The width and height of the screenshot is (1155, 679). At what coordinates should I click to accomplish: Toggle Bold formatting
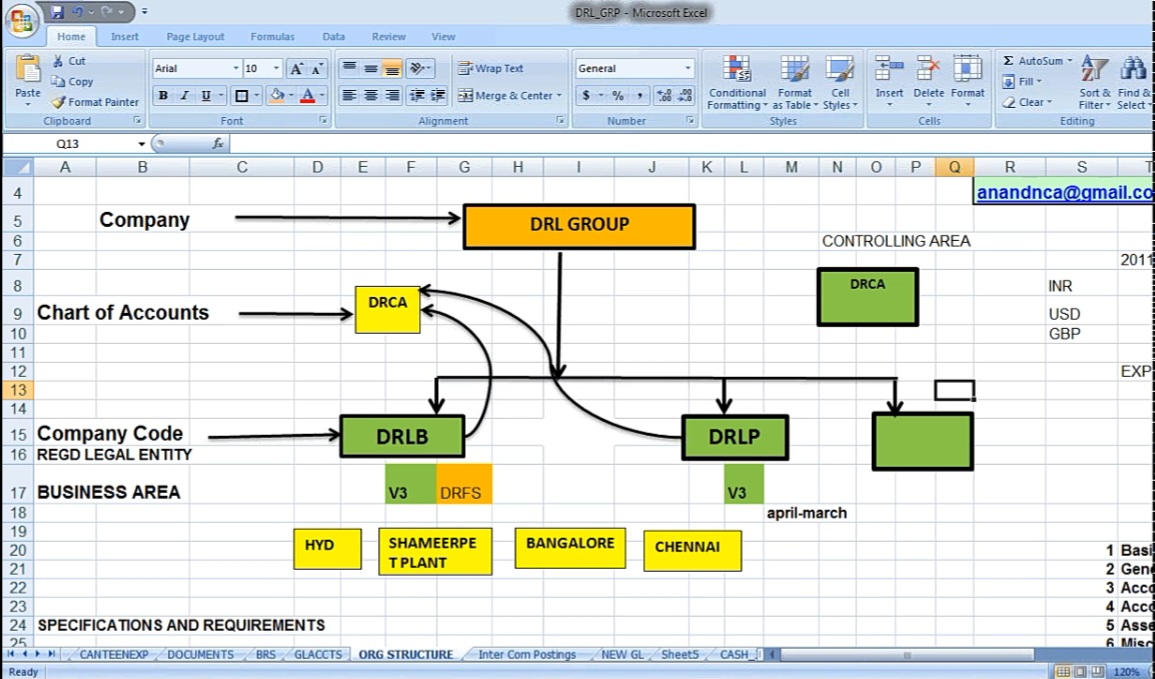[163, 96]
